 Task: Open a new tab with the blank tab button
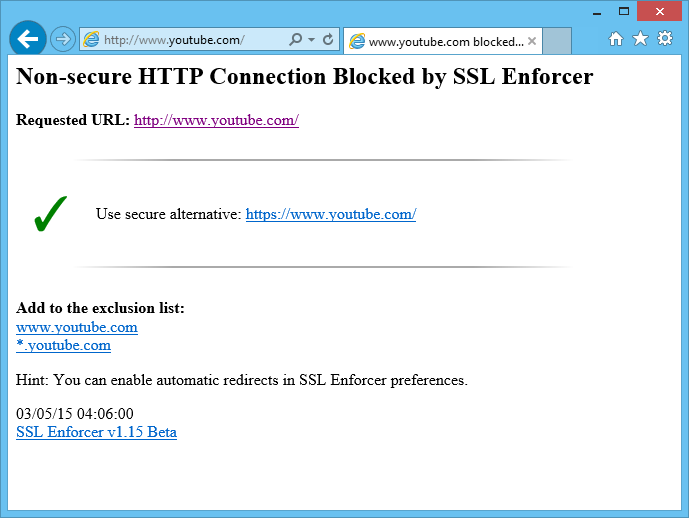[557, 41]
